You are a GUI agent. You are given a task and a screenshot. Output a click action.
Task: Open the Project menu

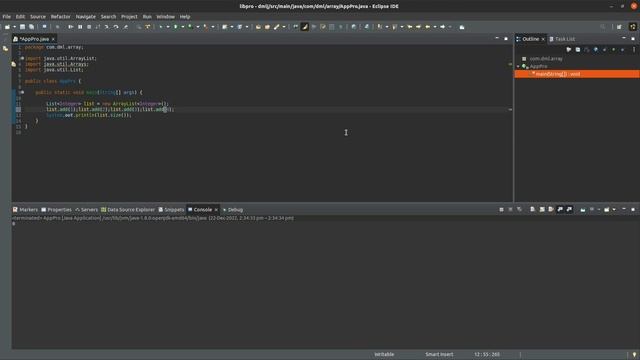129,17
